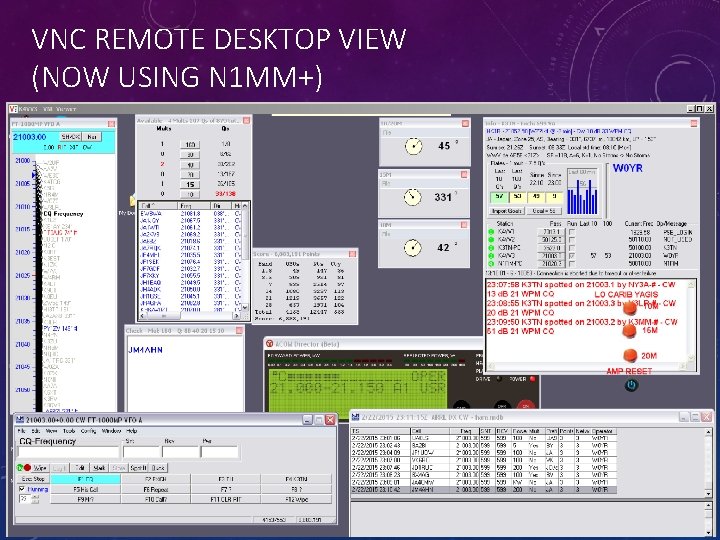Click CQ Frequency marker in bandmap

pyautogui.click(x=63, y=214)
